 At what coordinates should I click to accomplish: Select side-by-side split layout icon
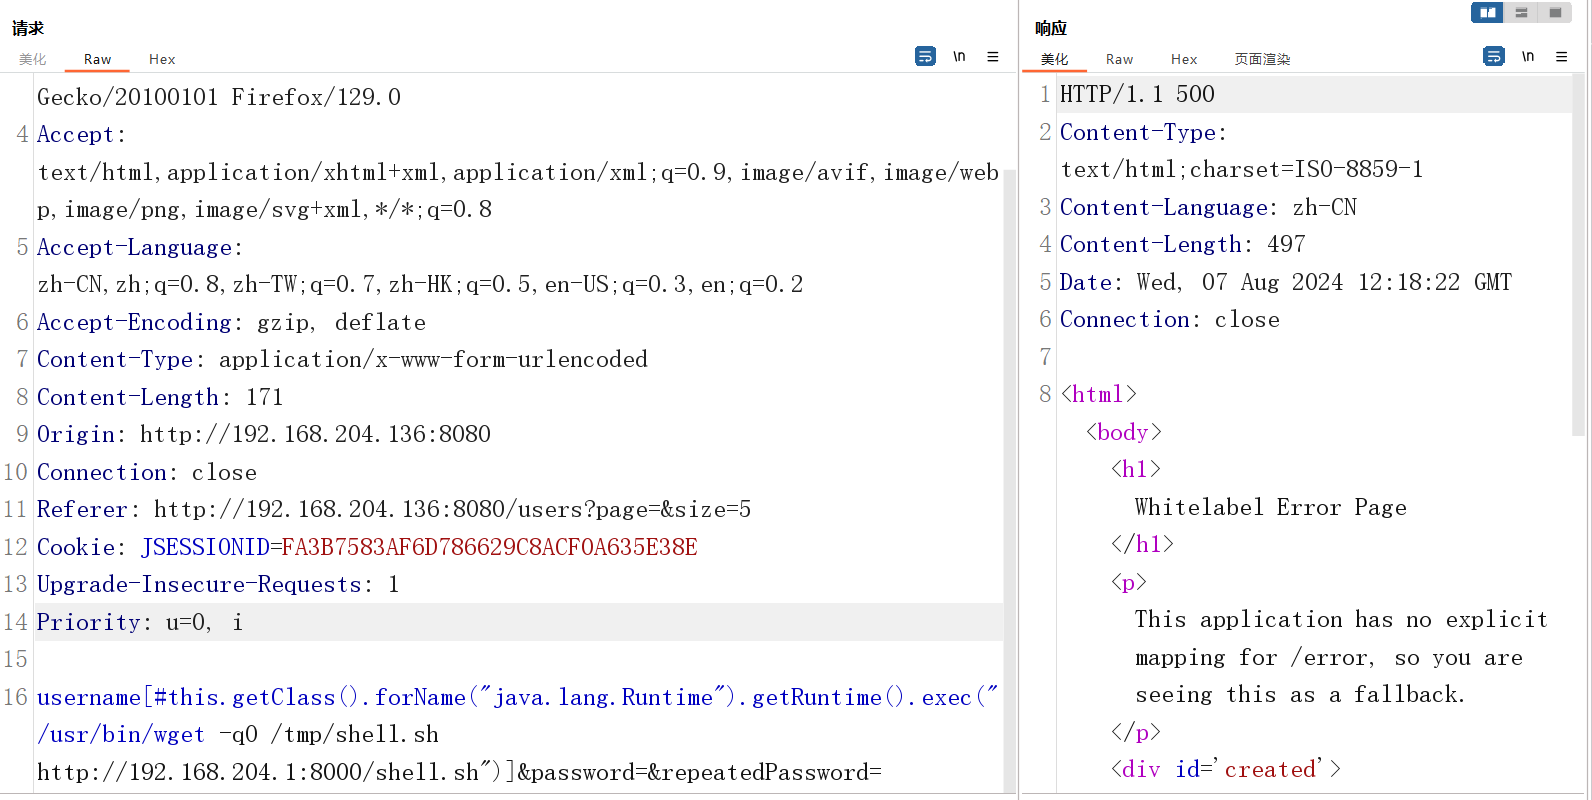pos(1487,13)
